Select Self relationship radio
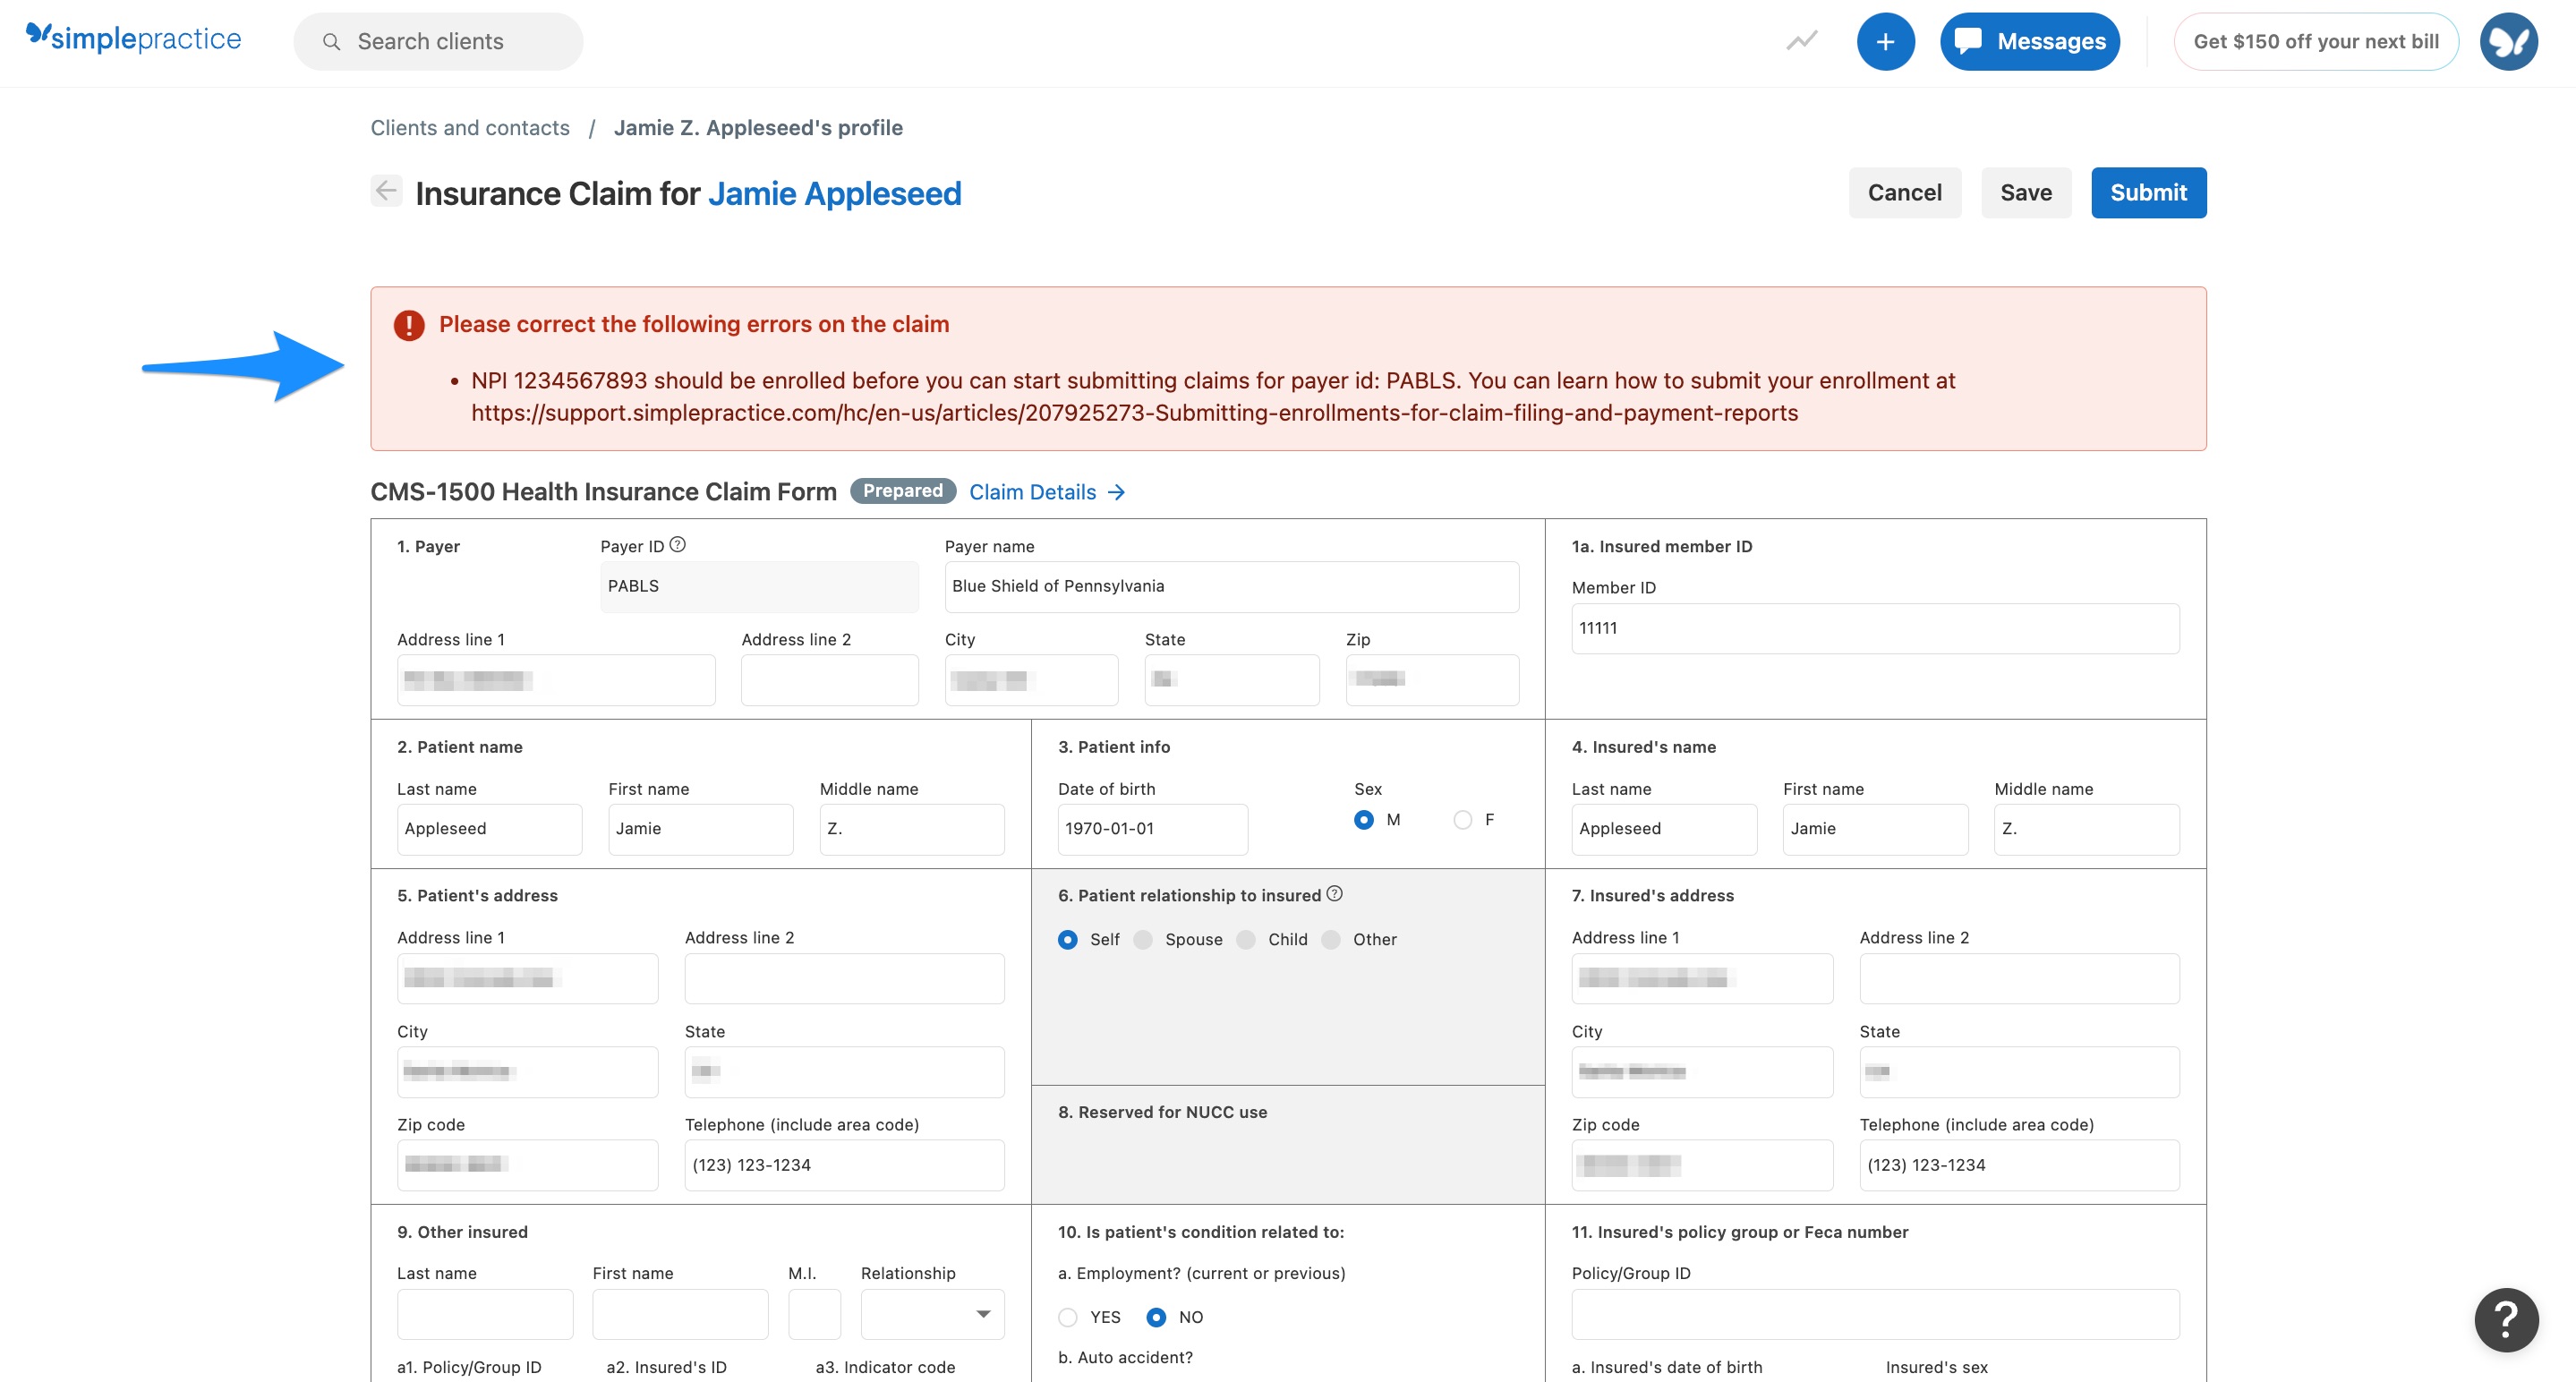This screenshot has height=1382, width=2576. (x=1067, y=939)
